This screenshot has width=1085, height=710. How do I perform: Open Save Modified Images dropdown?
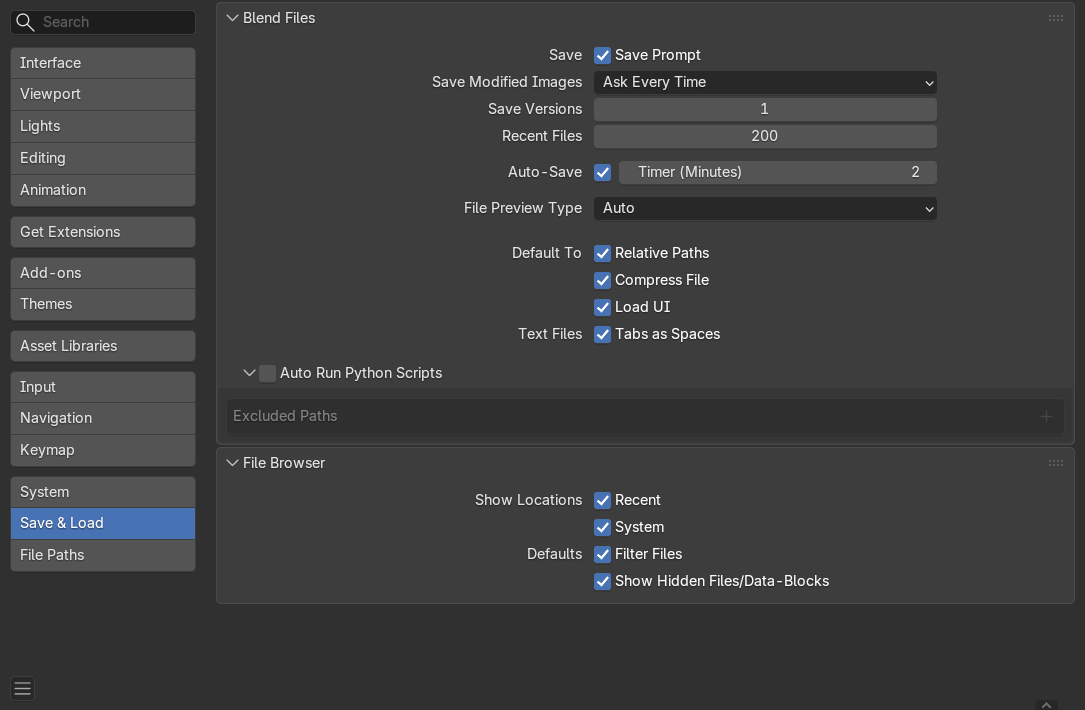tap(765, 82)
